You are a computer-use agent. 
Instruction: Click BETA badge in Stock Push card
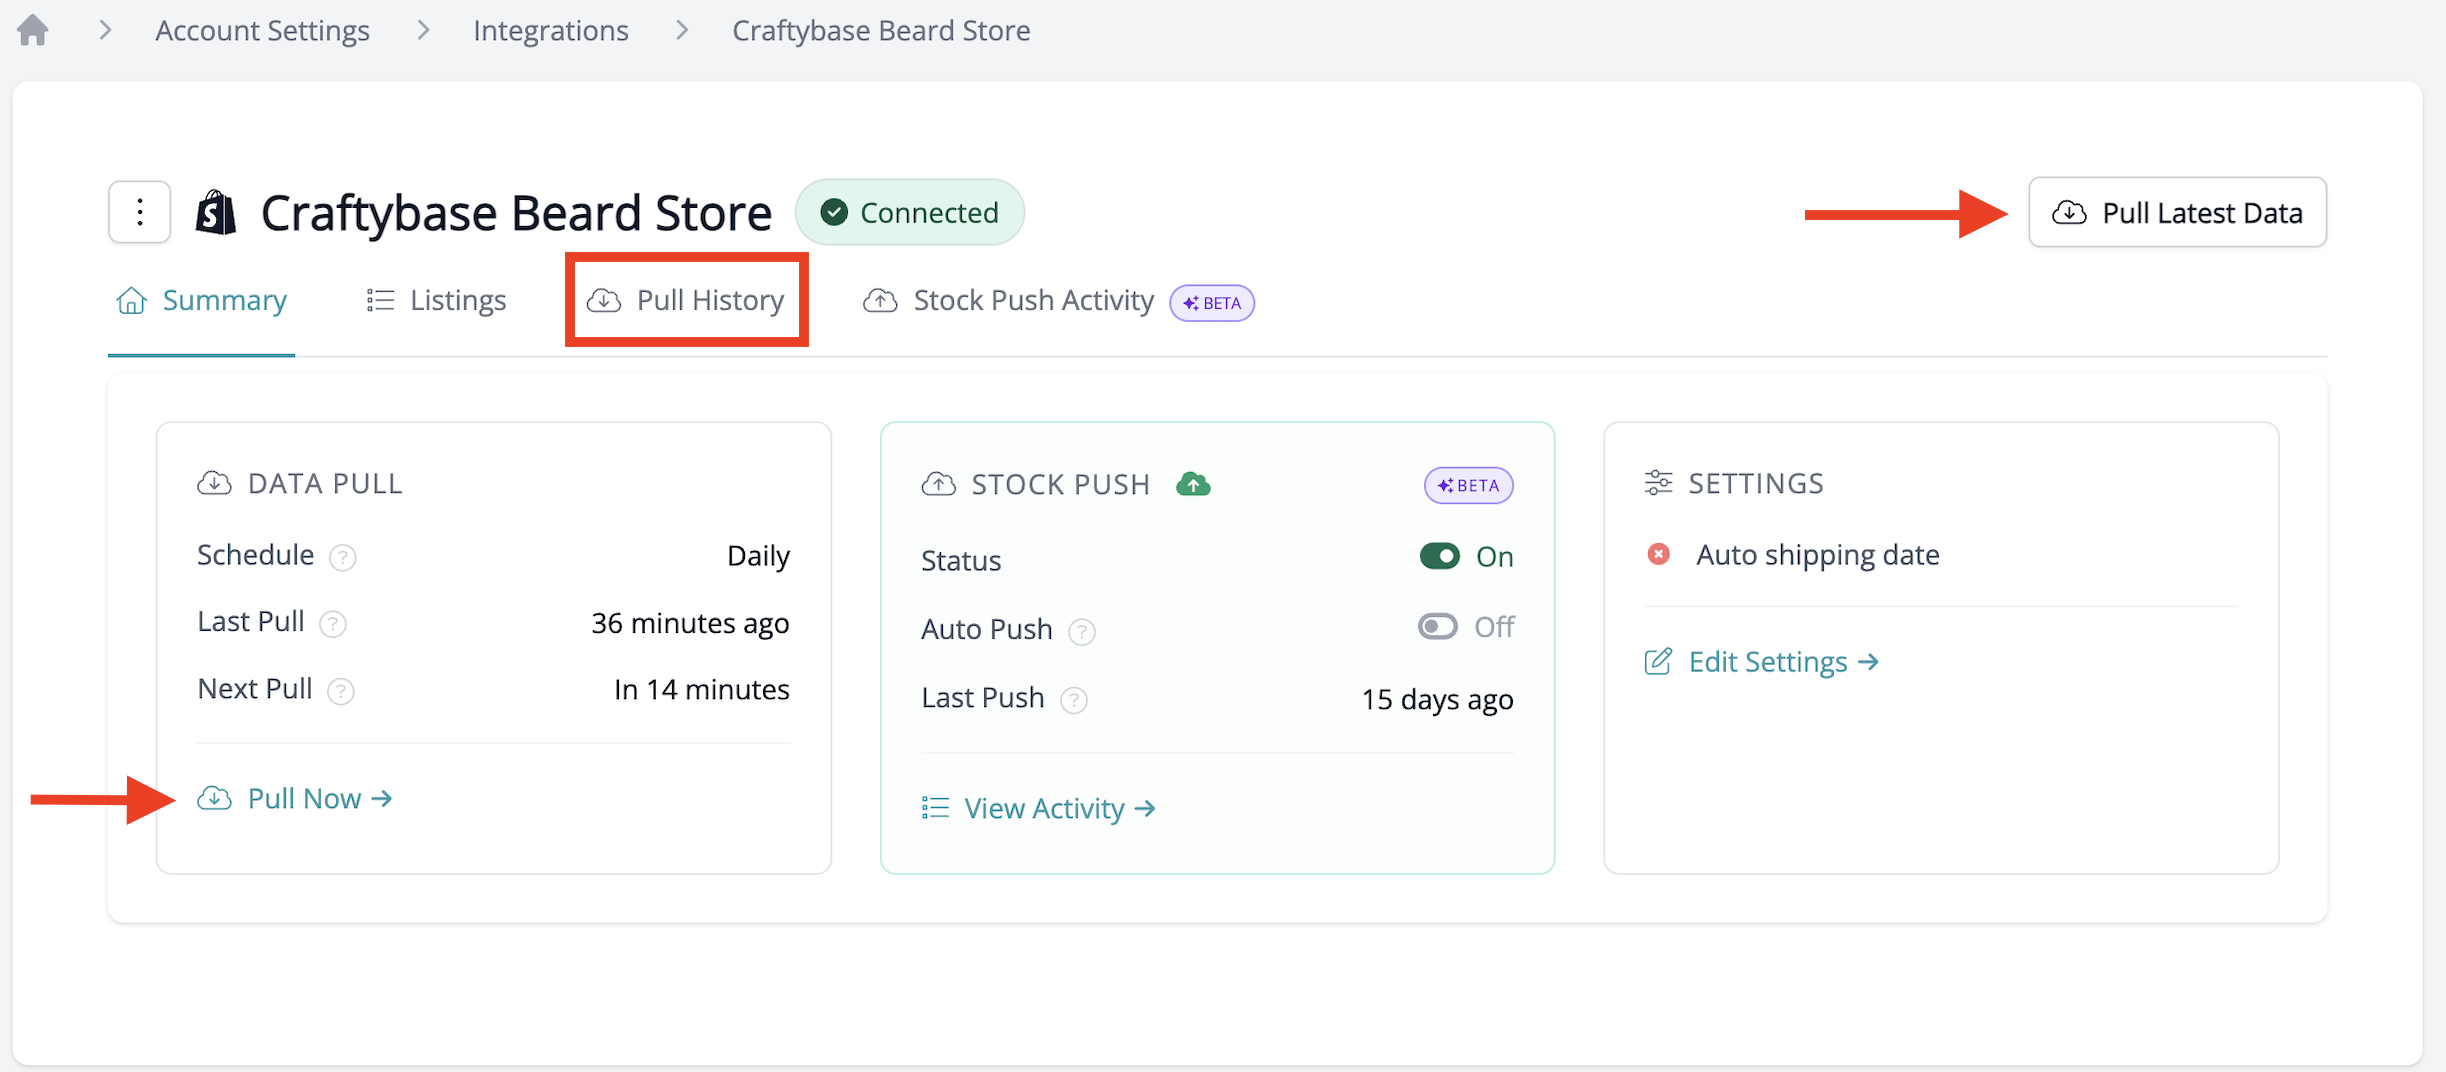click(x=1468, y=485)
